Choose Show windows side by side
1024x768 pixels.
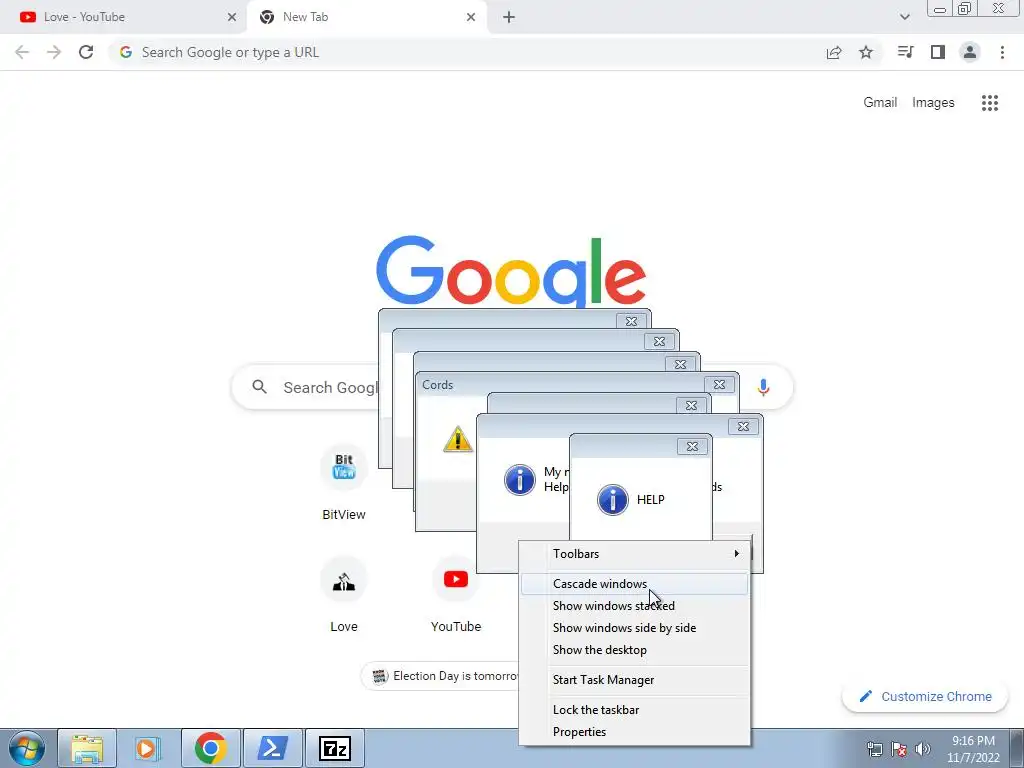coord(635,628)
